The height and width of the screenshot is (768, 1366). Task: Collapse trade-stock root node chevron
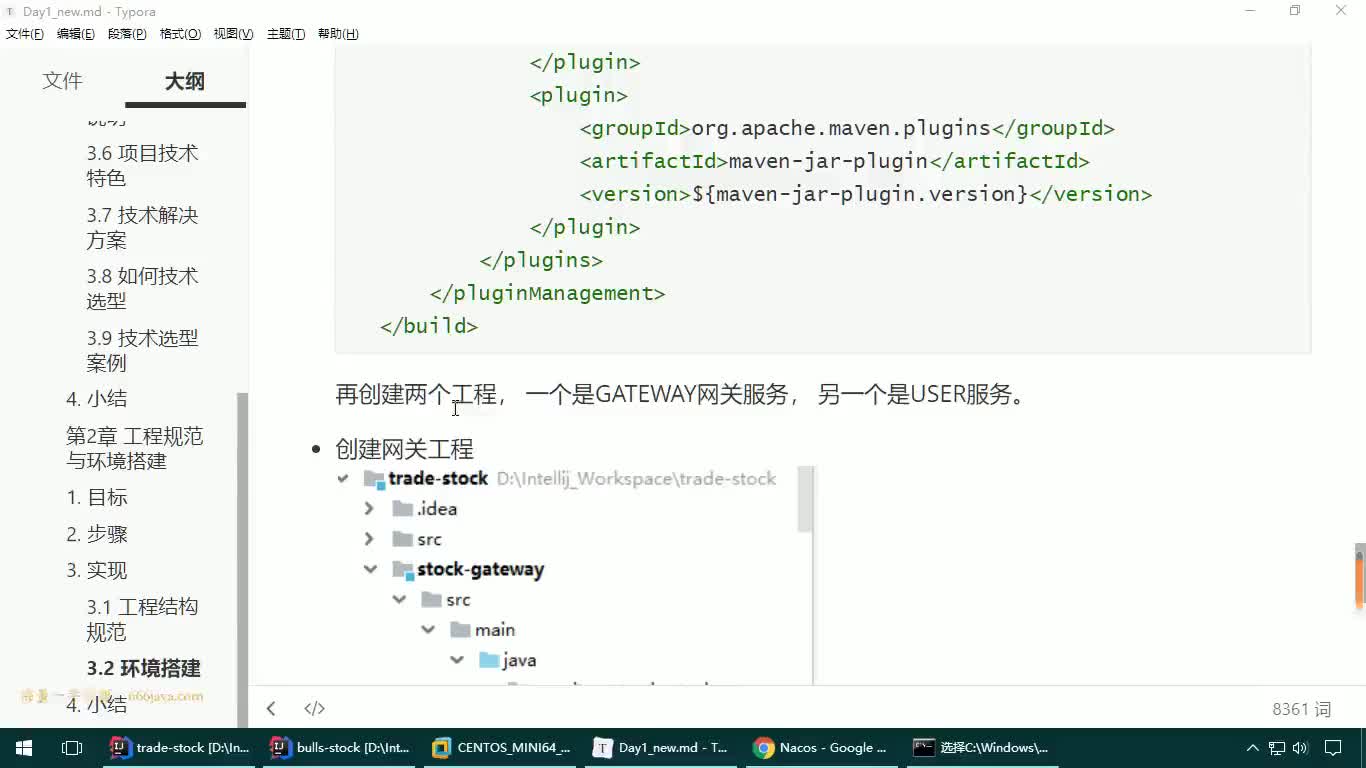click(x=344, y=479)
